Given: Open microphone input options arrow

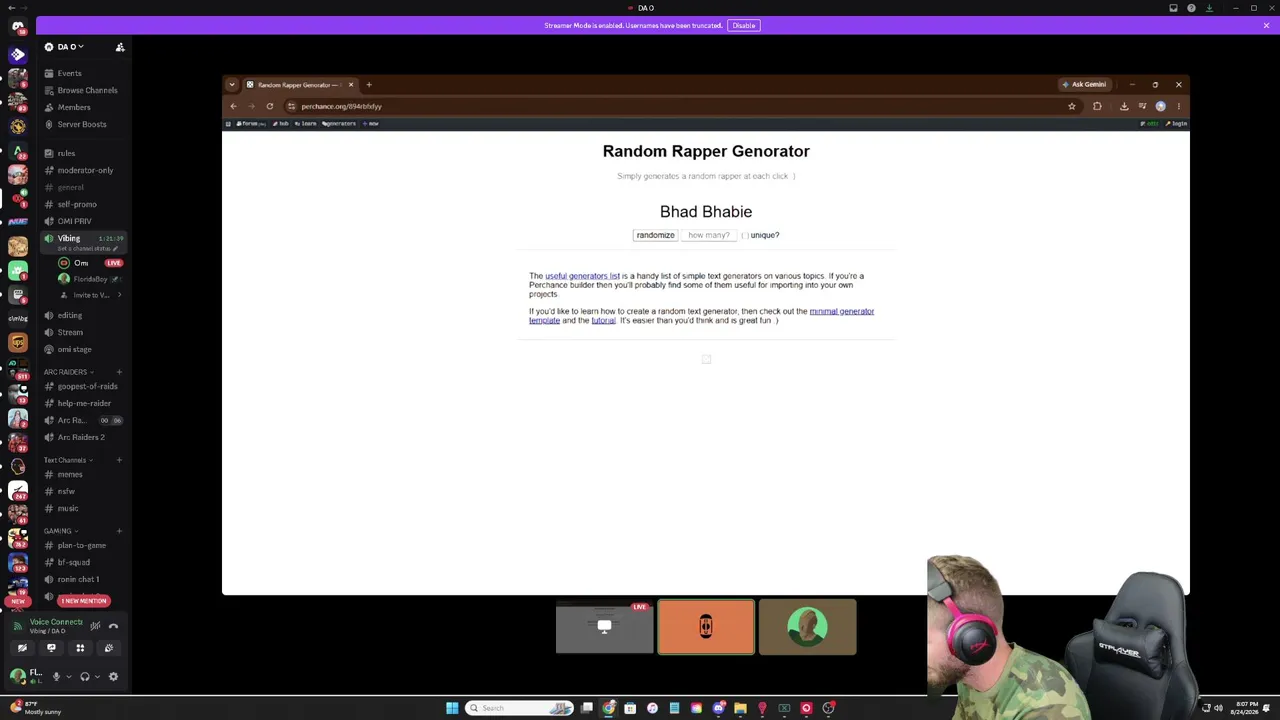Looking at the screenshot, I should pyautogui.click(x=68, y=677).
